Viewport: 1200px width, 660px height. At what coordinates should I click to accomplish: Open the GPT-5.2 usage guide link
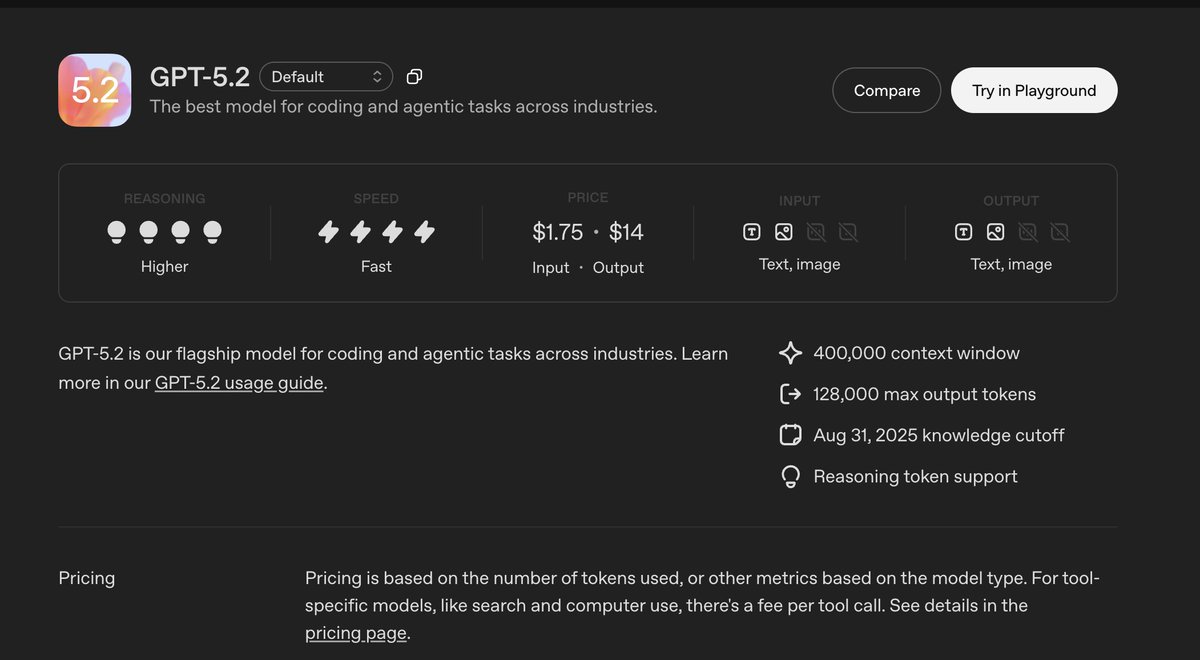pyautogui.click(x=239, y=383)
